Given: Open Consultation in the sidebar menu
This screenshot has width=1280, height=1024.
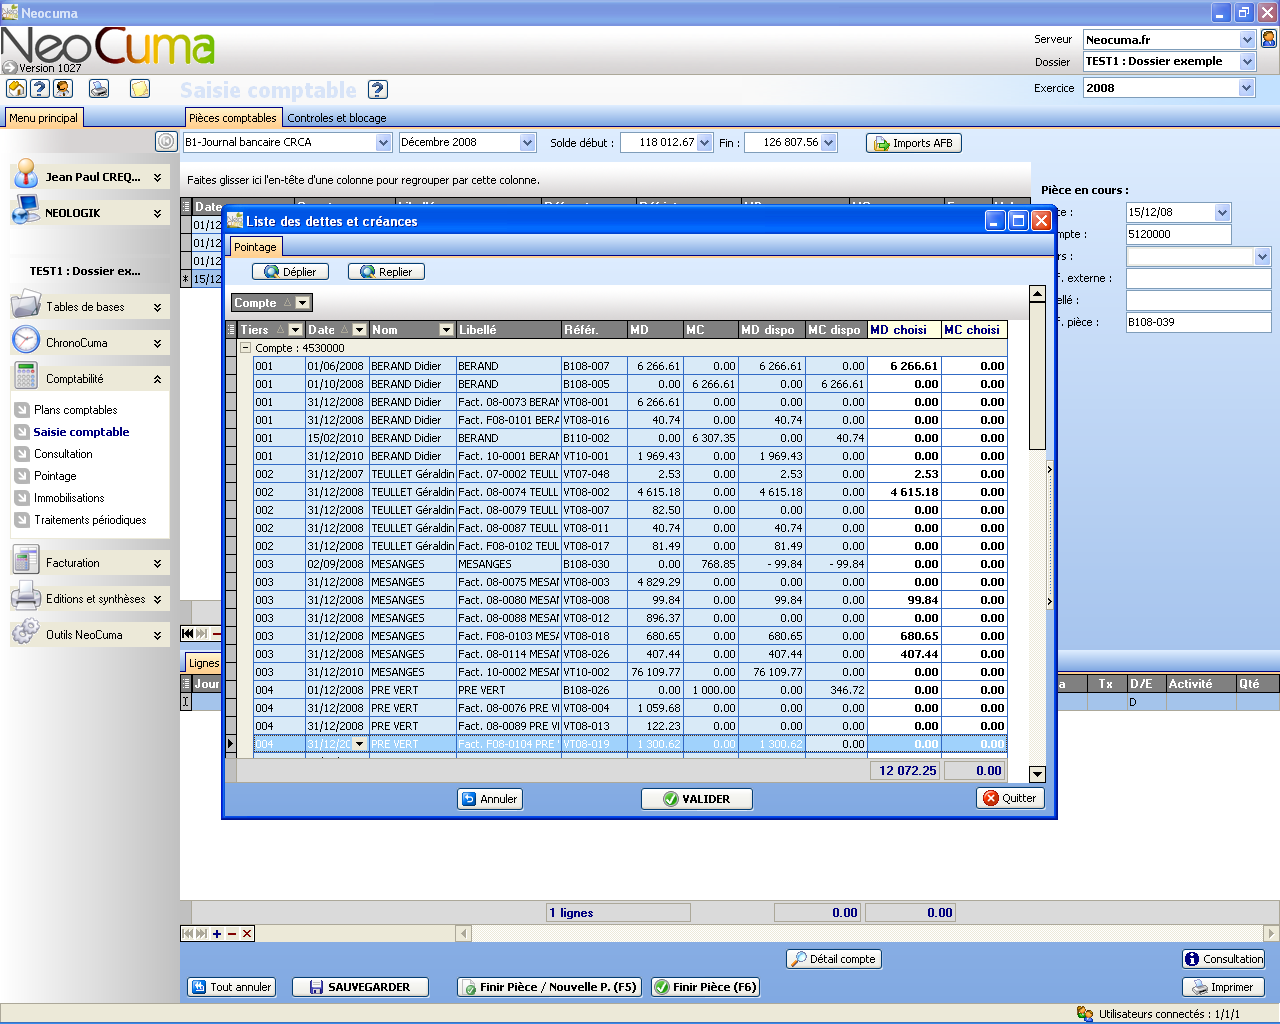Looking at the screenshot, I should coord(63,454).
